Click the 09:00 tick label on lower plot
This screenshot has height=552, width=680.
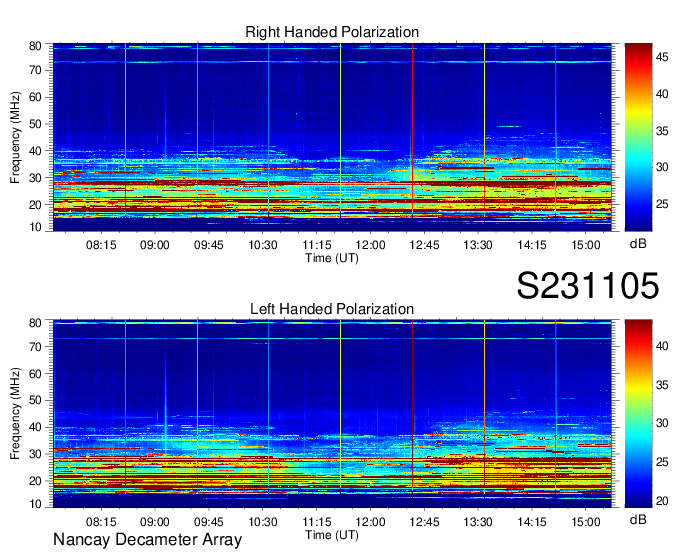point(155,522)
